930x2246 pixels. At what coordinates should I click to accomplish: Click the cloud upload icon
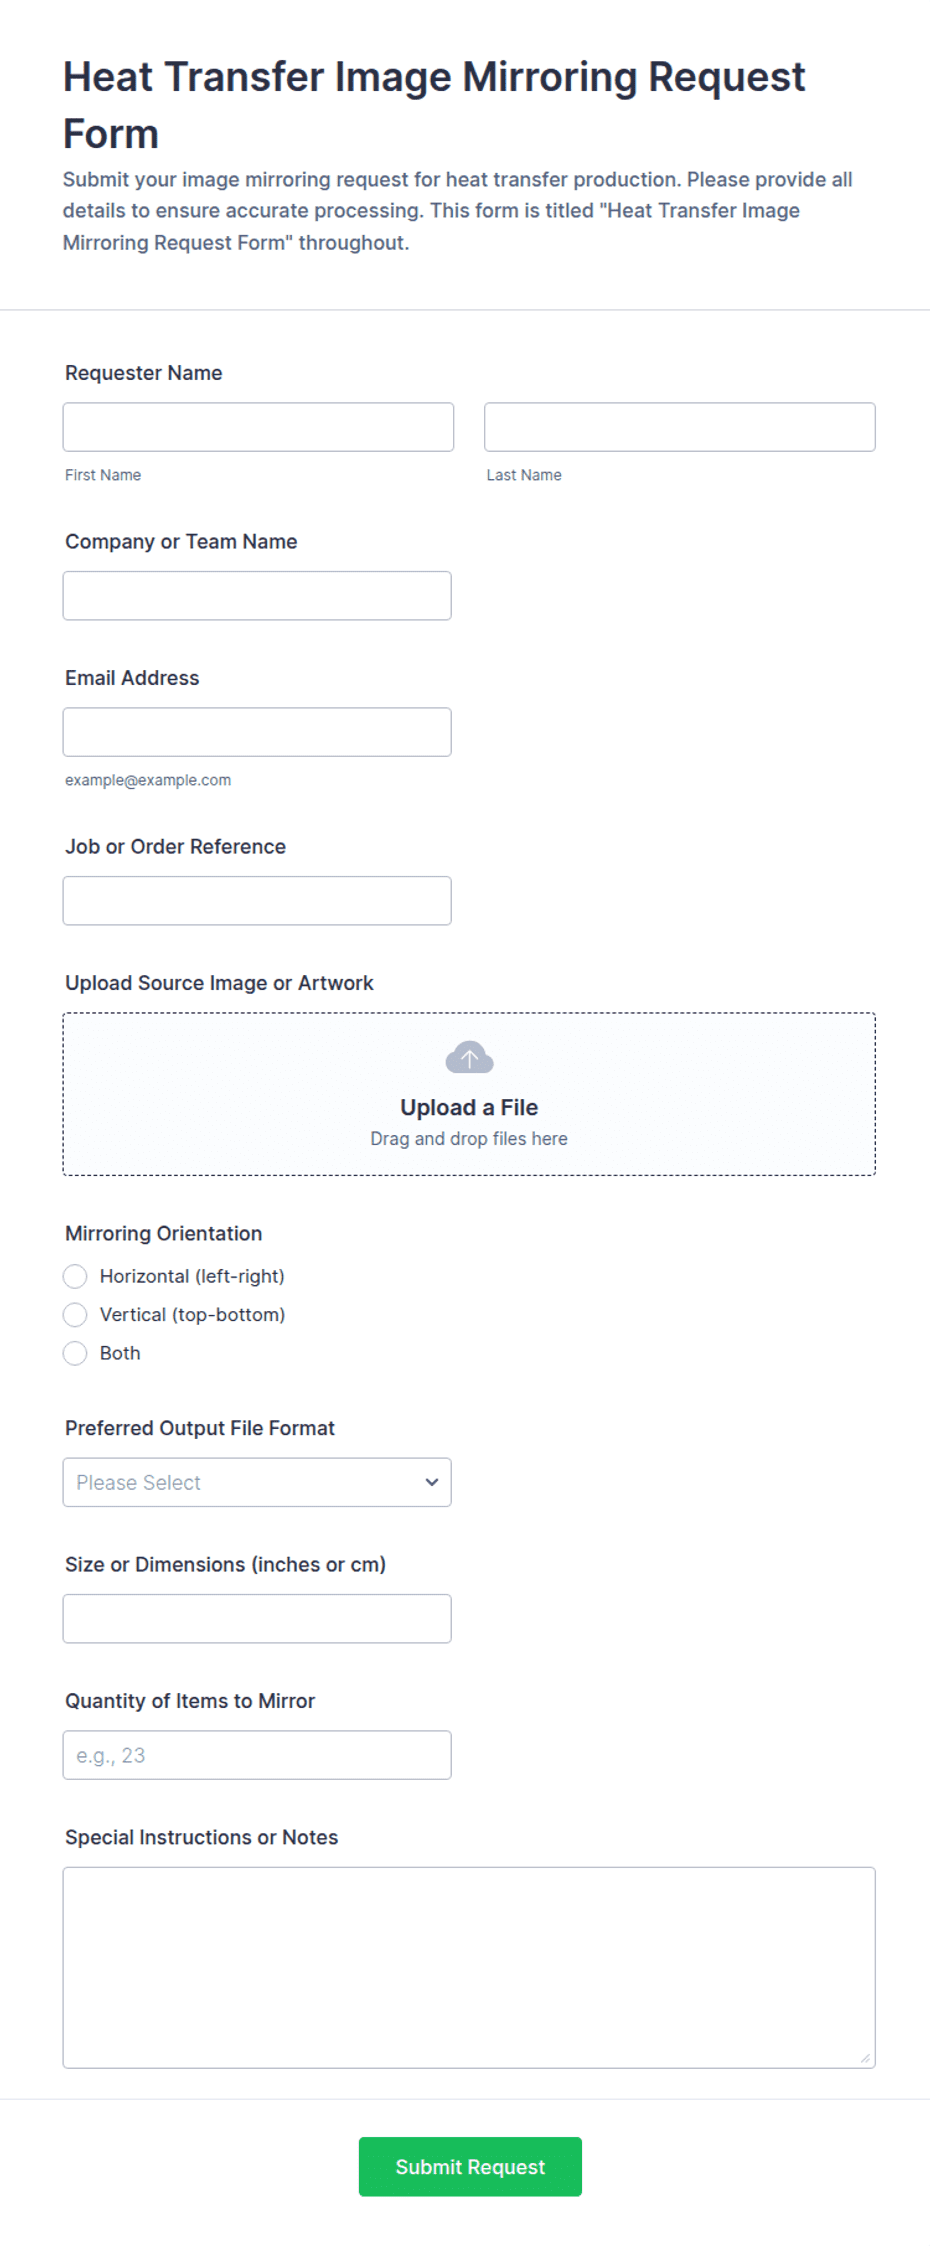point(469,1057)
